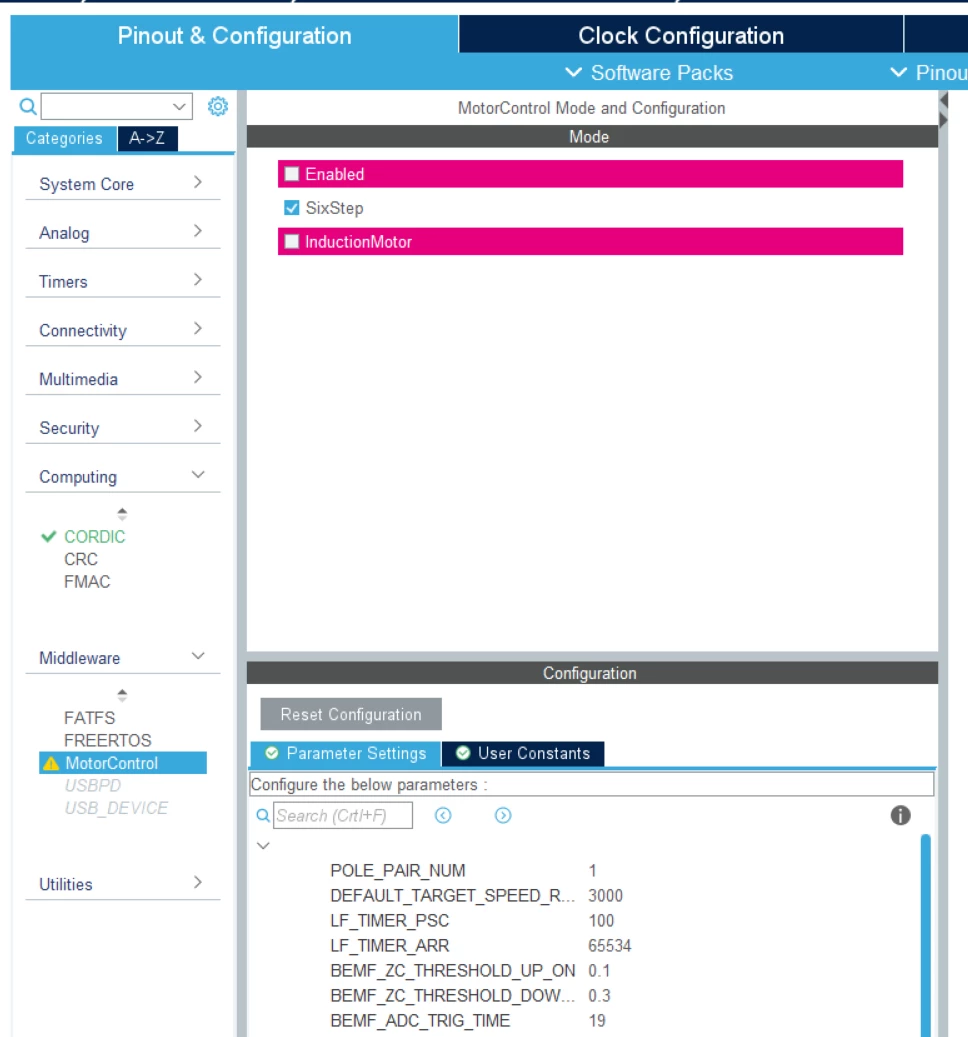Click the parameter list vertical scrollbar

pyautogui.click(x=926, y=935)
